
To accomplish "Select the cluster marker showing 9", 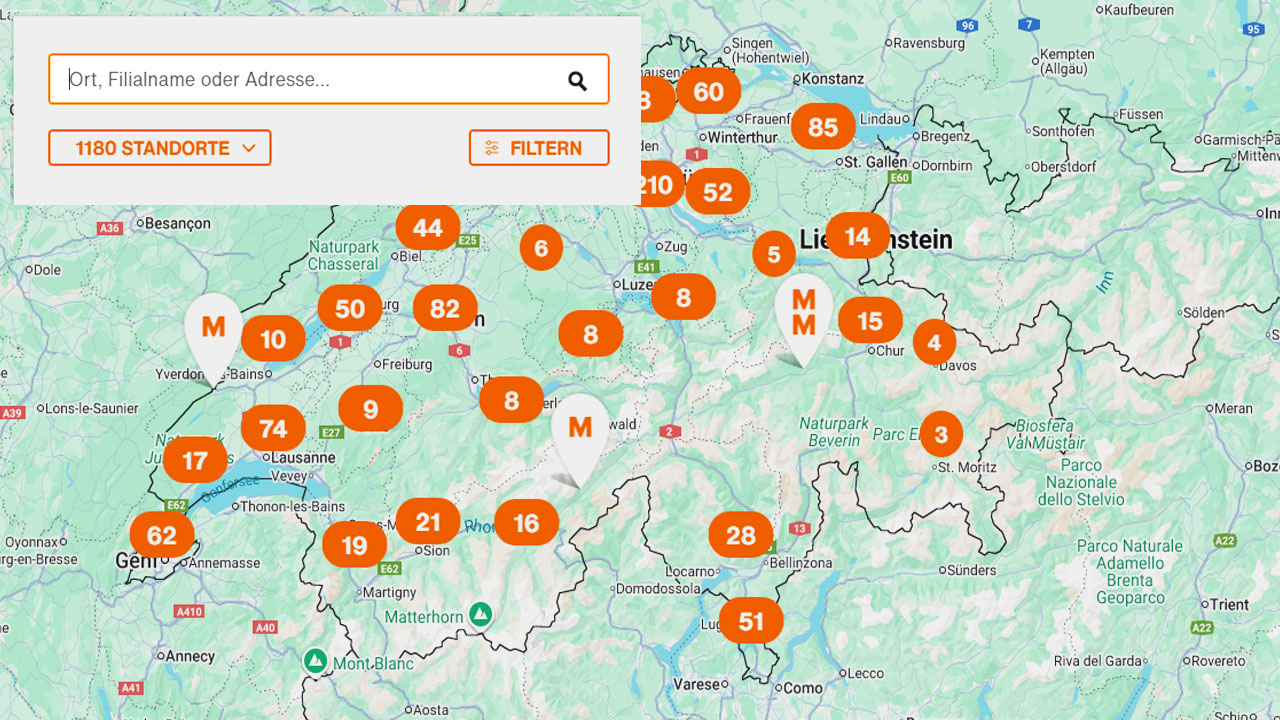I will [x=370, y=408].
